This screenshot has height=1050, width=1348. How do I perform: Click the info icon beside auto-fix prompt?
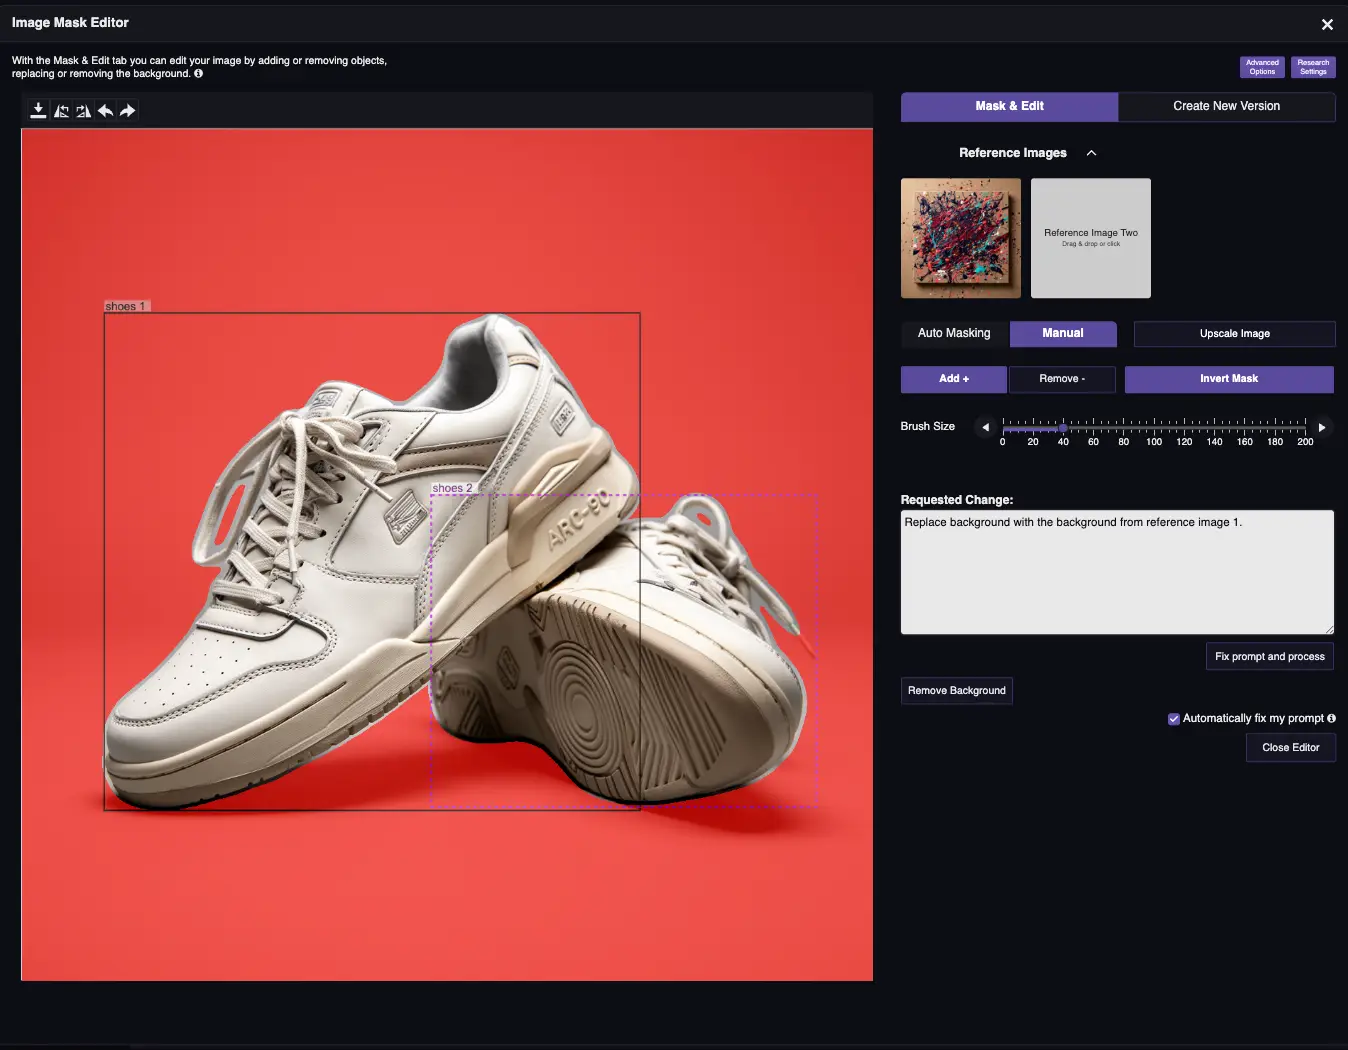point(1331,718)
